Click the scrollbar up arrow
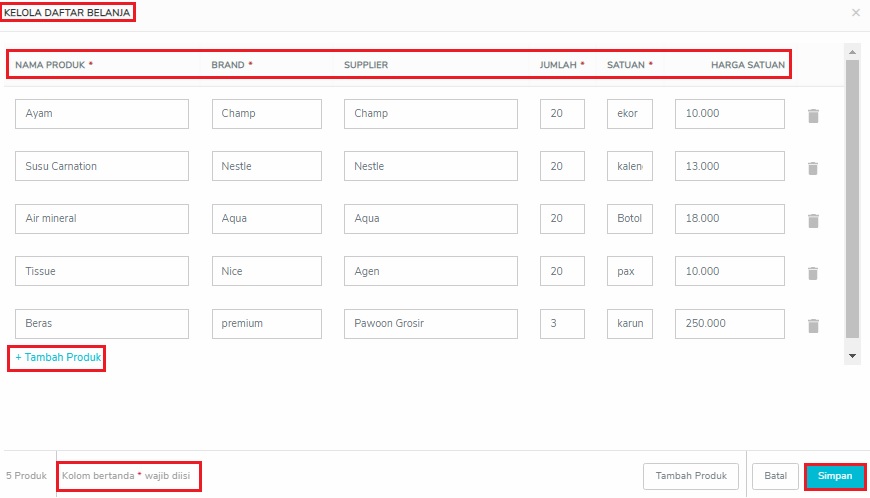The width and height of the screenshot is (870, 498). coord(852,52)
